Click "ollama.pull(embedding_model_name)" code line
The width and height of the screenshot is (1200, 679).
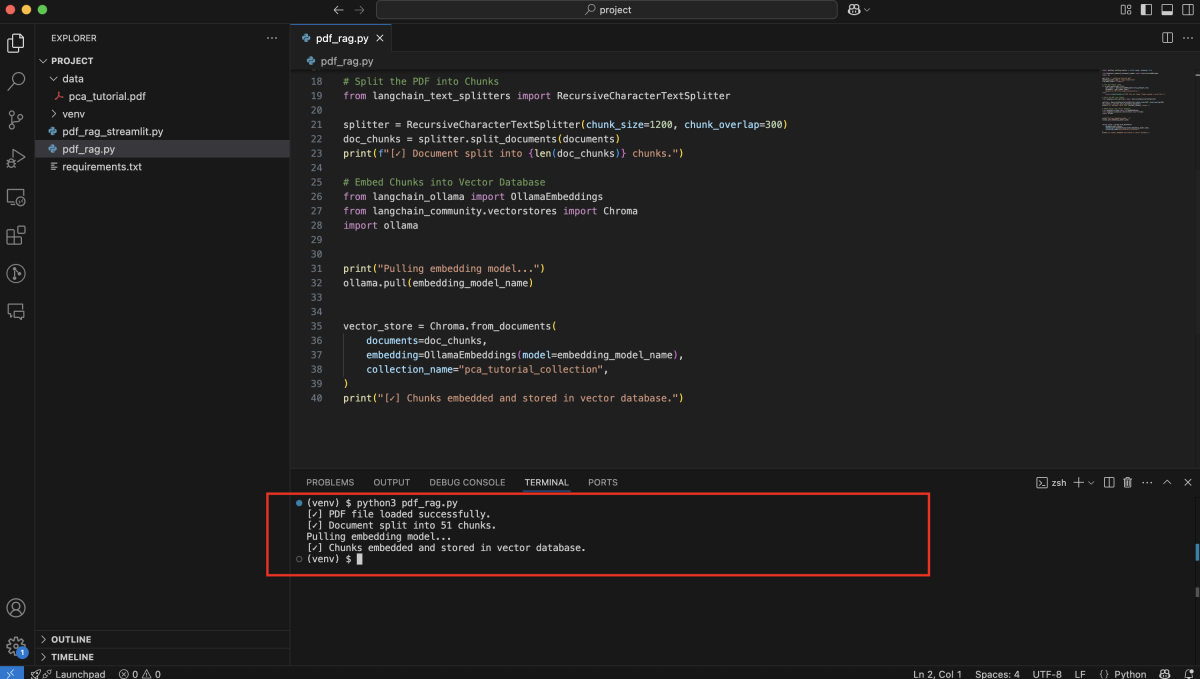[438, 283]
